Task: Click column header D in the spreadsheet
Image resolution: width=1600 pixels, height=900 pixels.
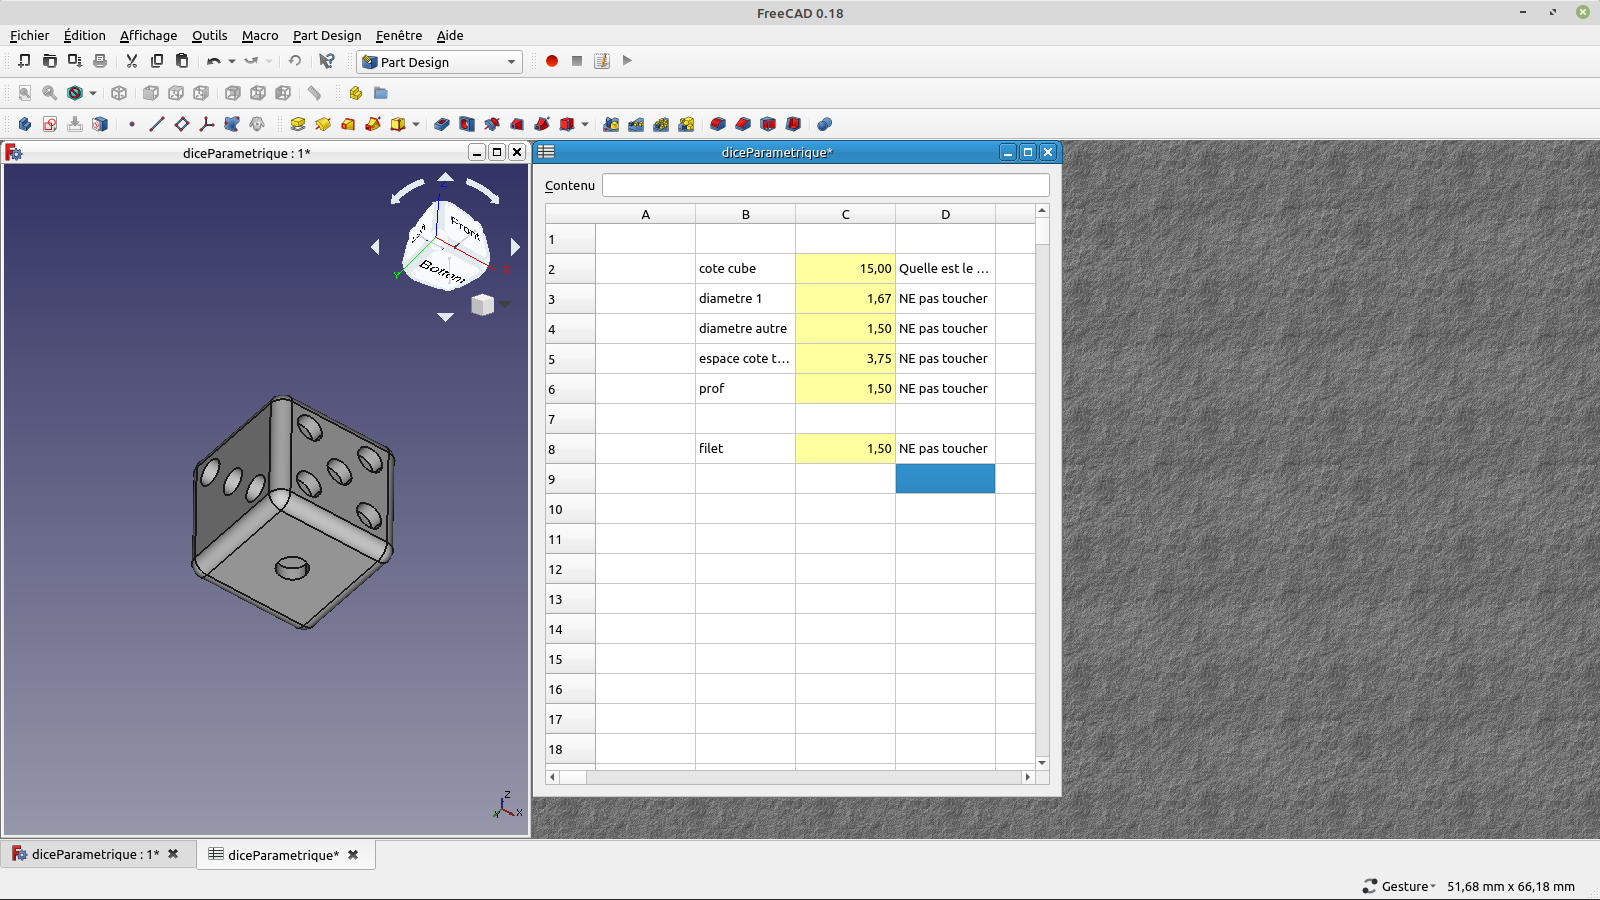Action: pyautogui.click(x=945, y=214)
